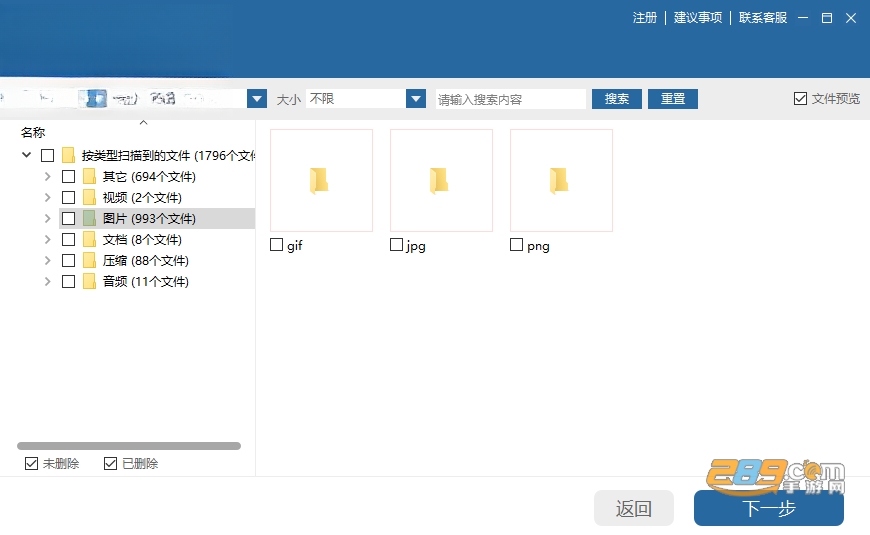
Task: Open the 大小 不限 size dropdown
Action: [x=416, y=99]
